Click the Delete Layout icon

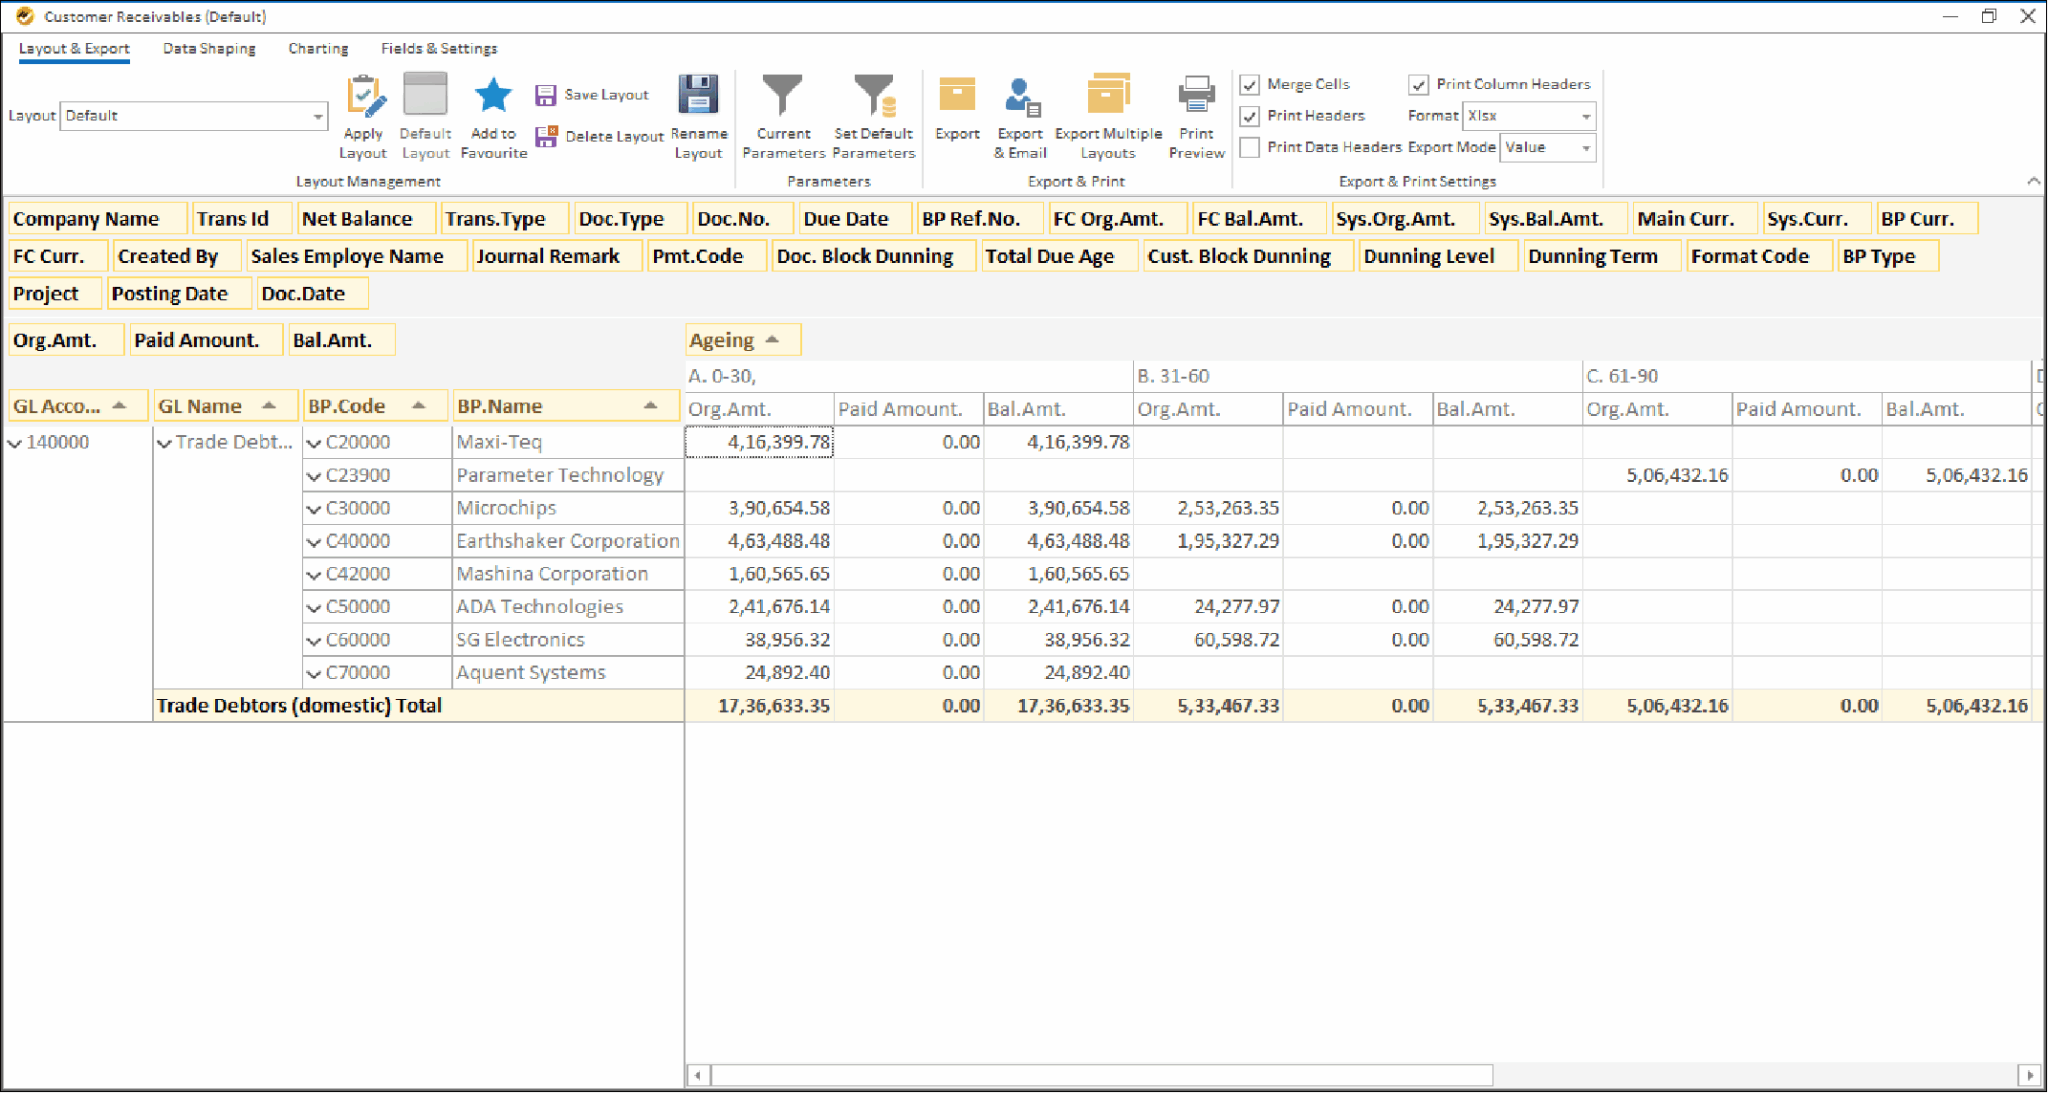point(546,135)
